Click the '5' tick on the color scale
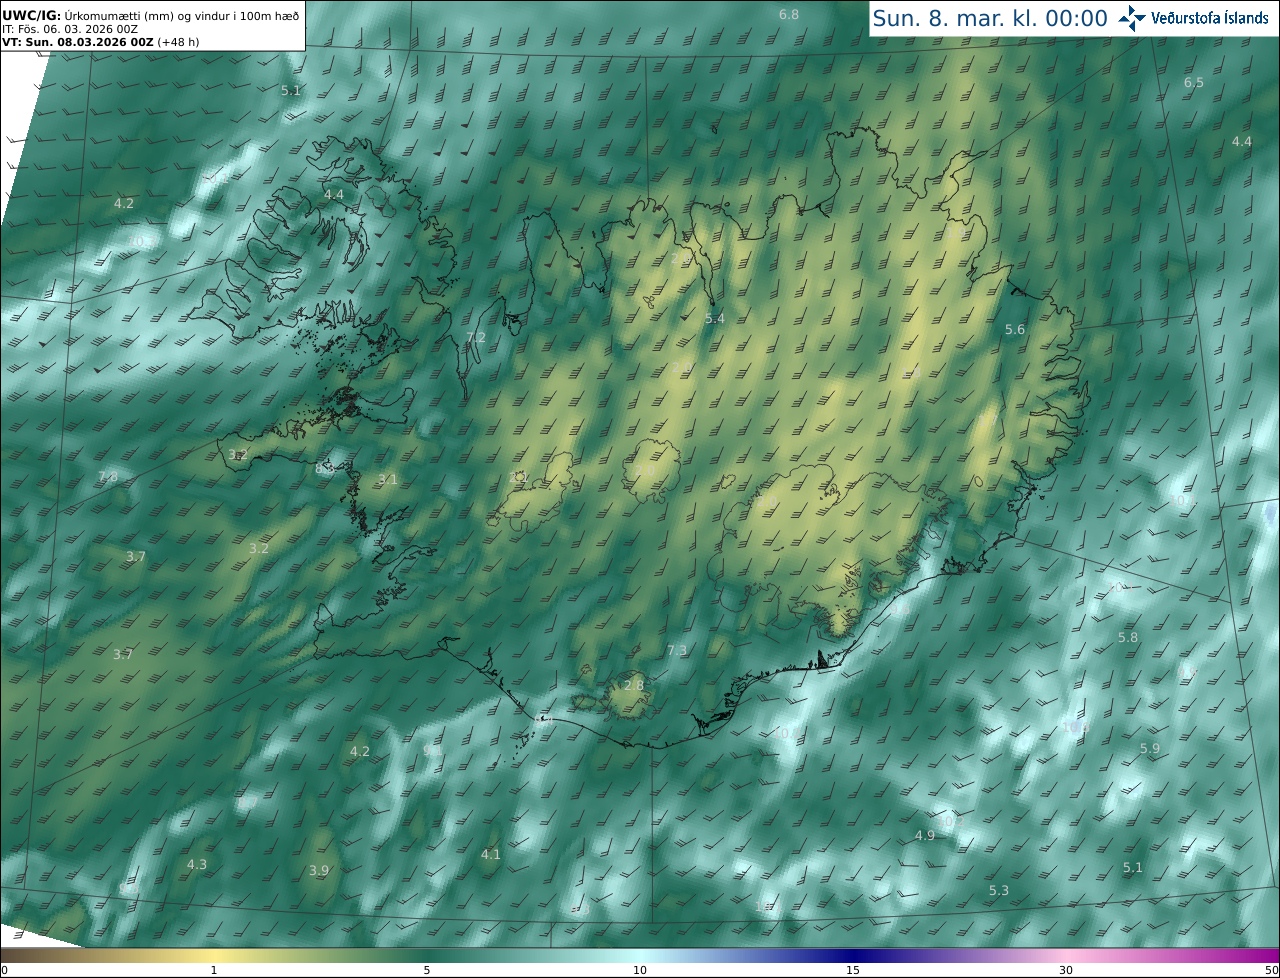Viewport: 1280px width, 978px height. pyautogui.click(x=427, y=970)
